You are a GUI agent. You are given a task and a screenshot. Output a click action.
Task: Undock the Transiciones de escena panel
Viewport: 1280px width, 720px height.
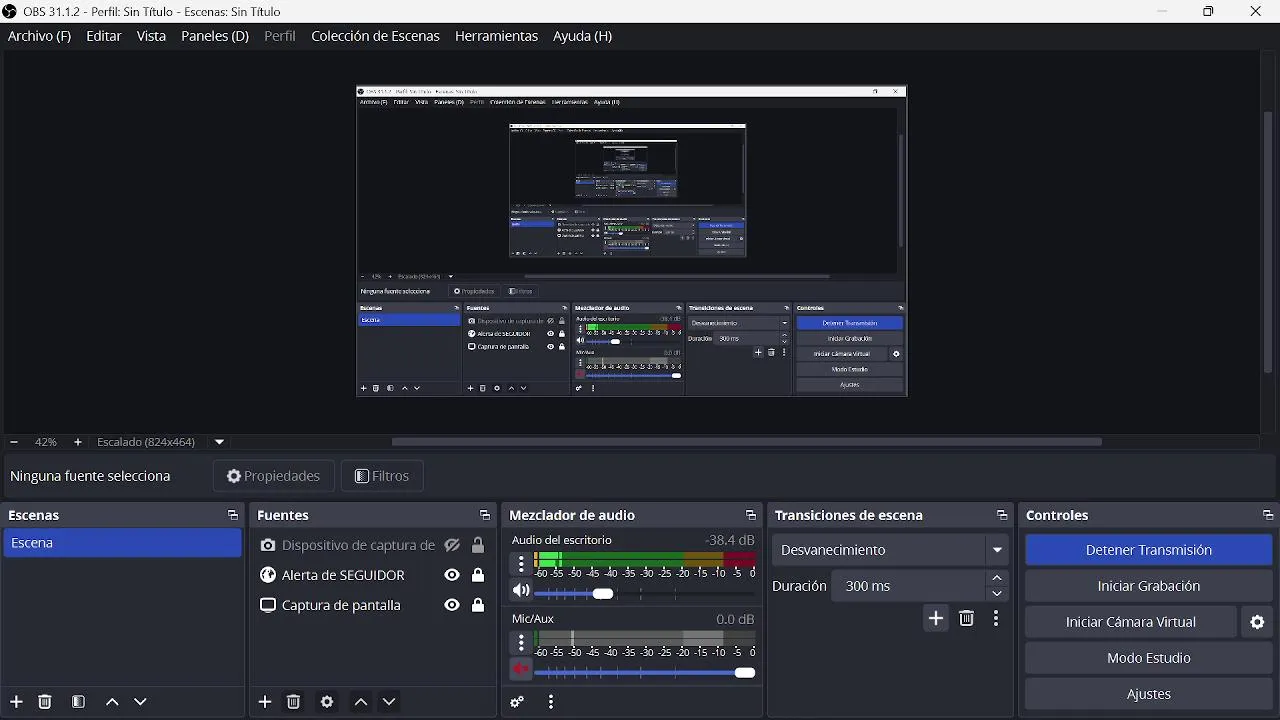click(x=1002, y=515)
